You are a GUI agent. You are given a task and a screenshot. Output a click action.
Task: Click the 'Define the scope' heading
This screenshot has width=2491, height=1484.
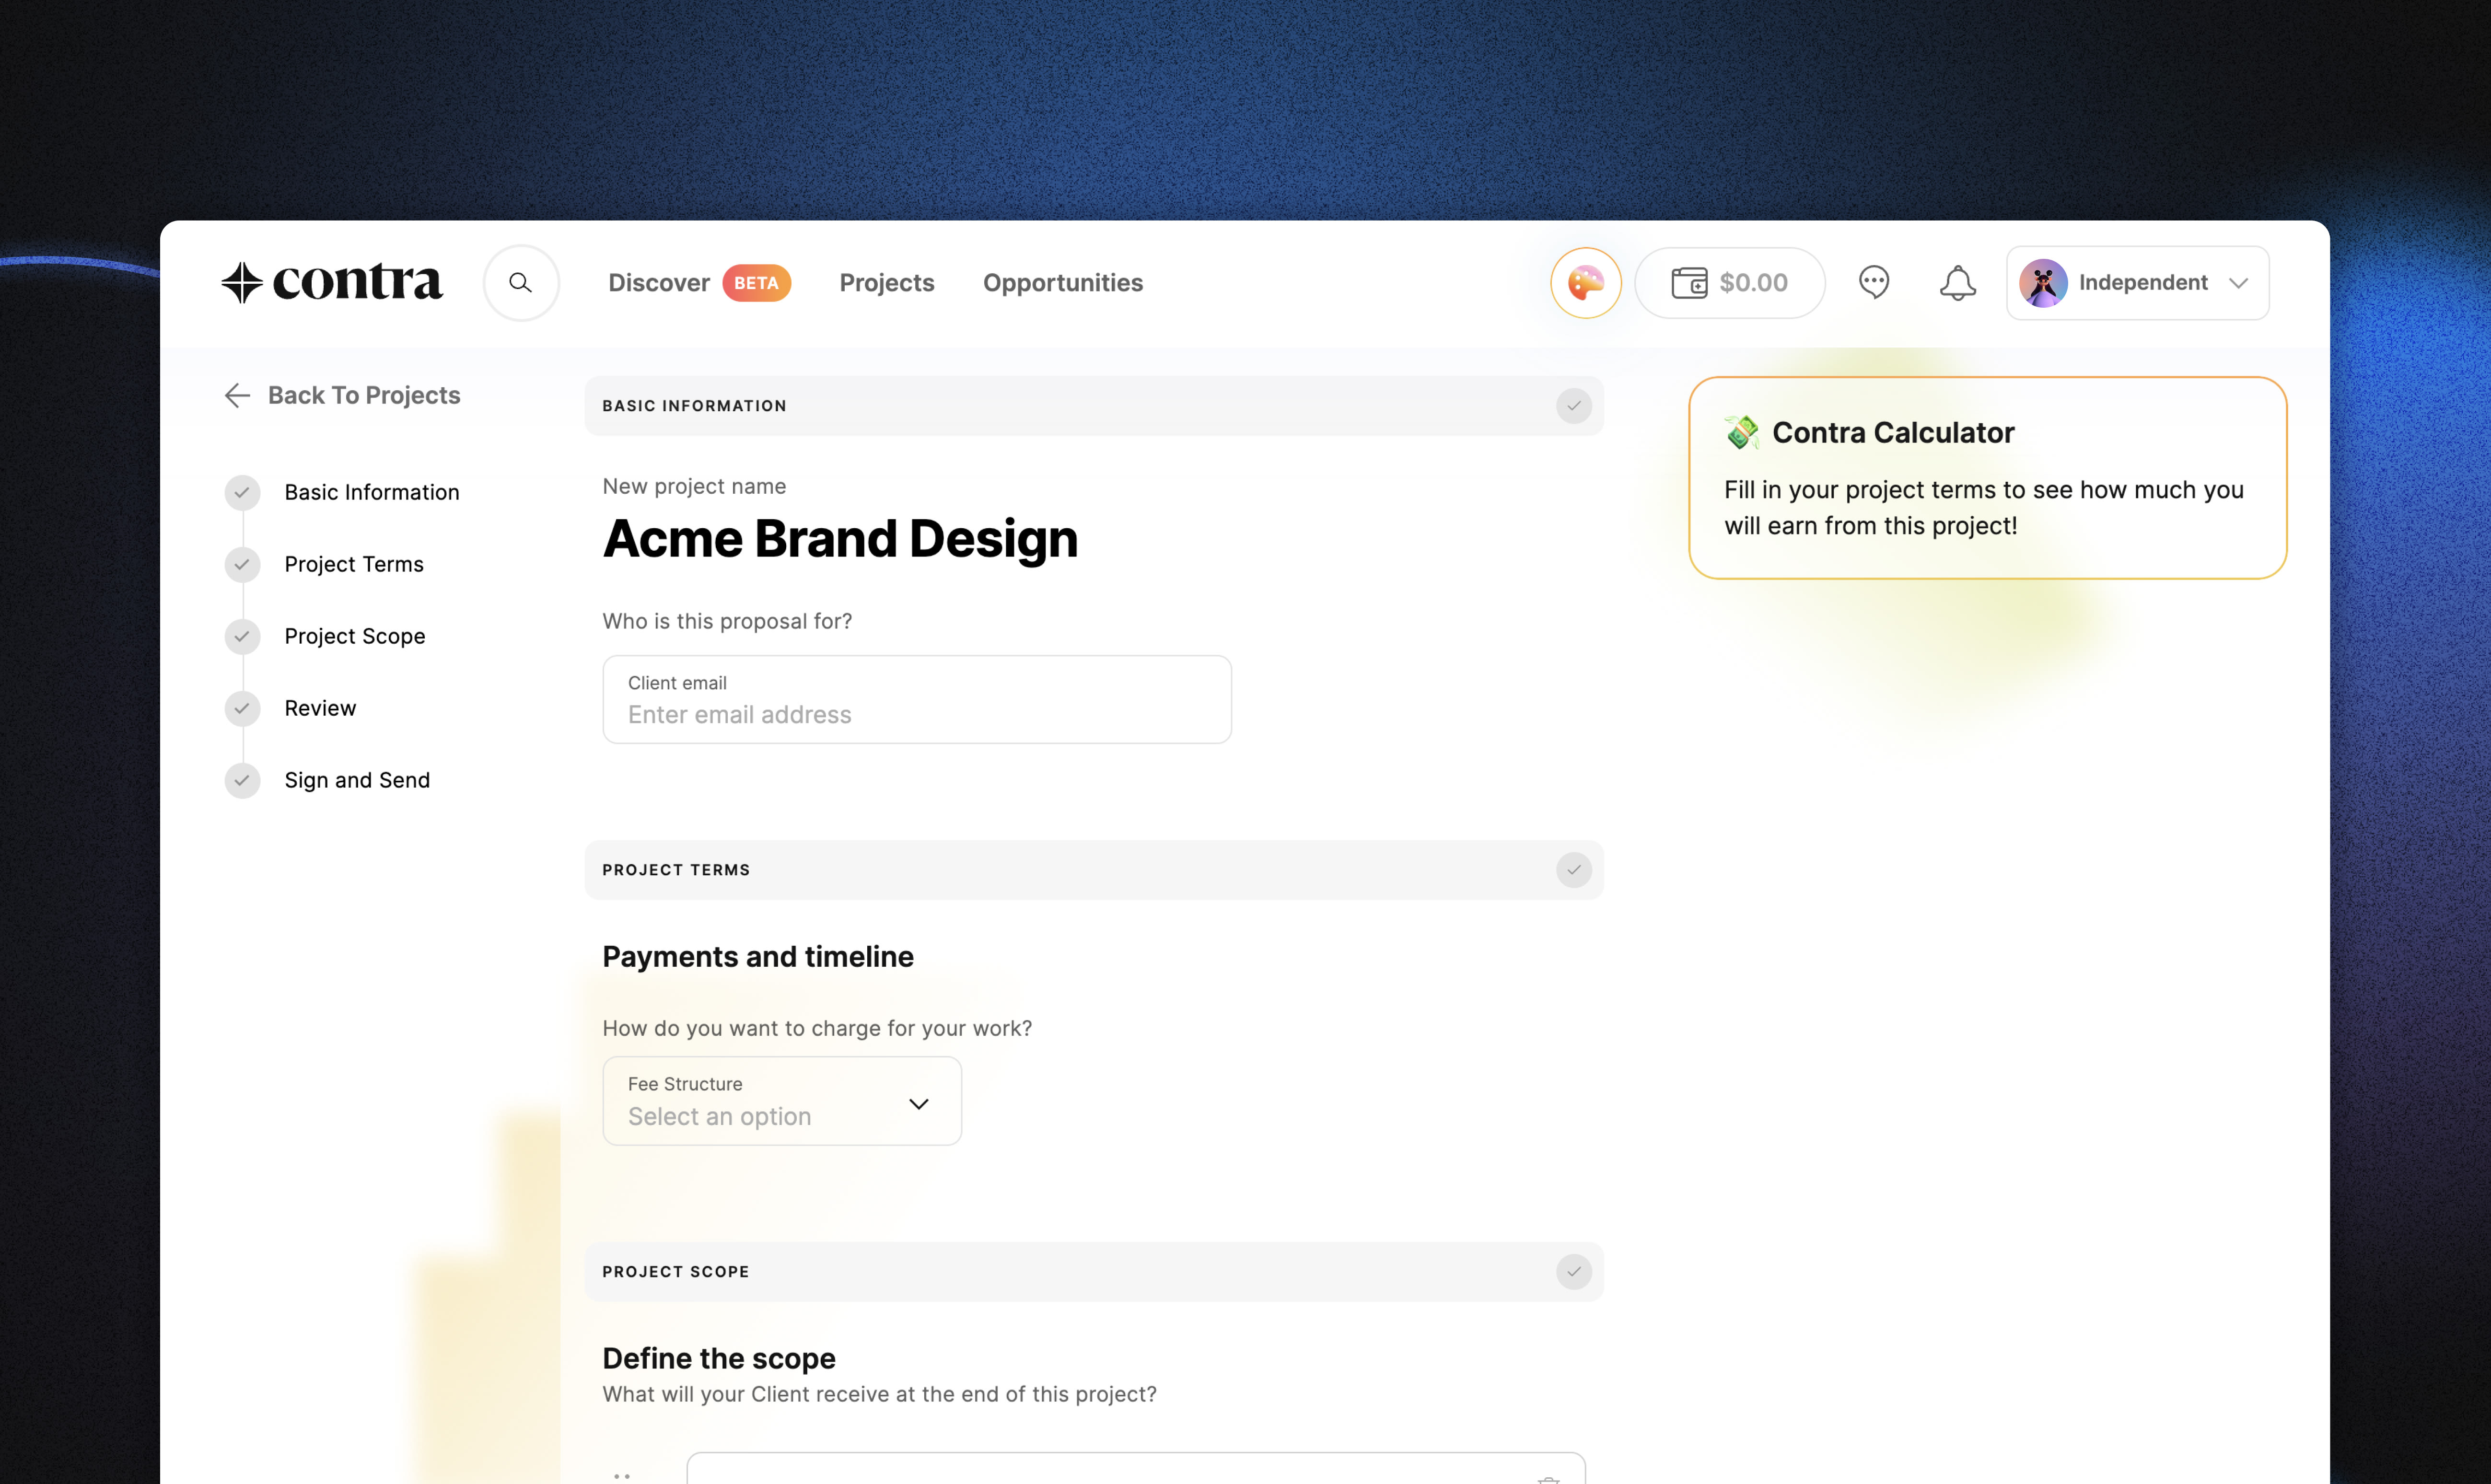(718, 1359)
